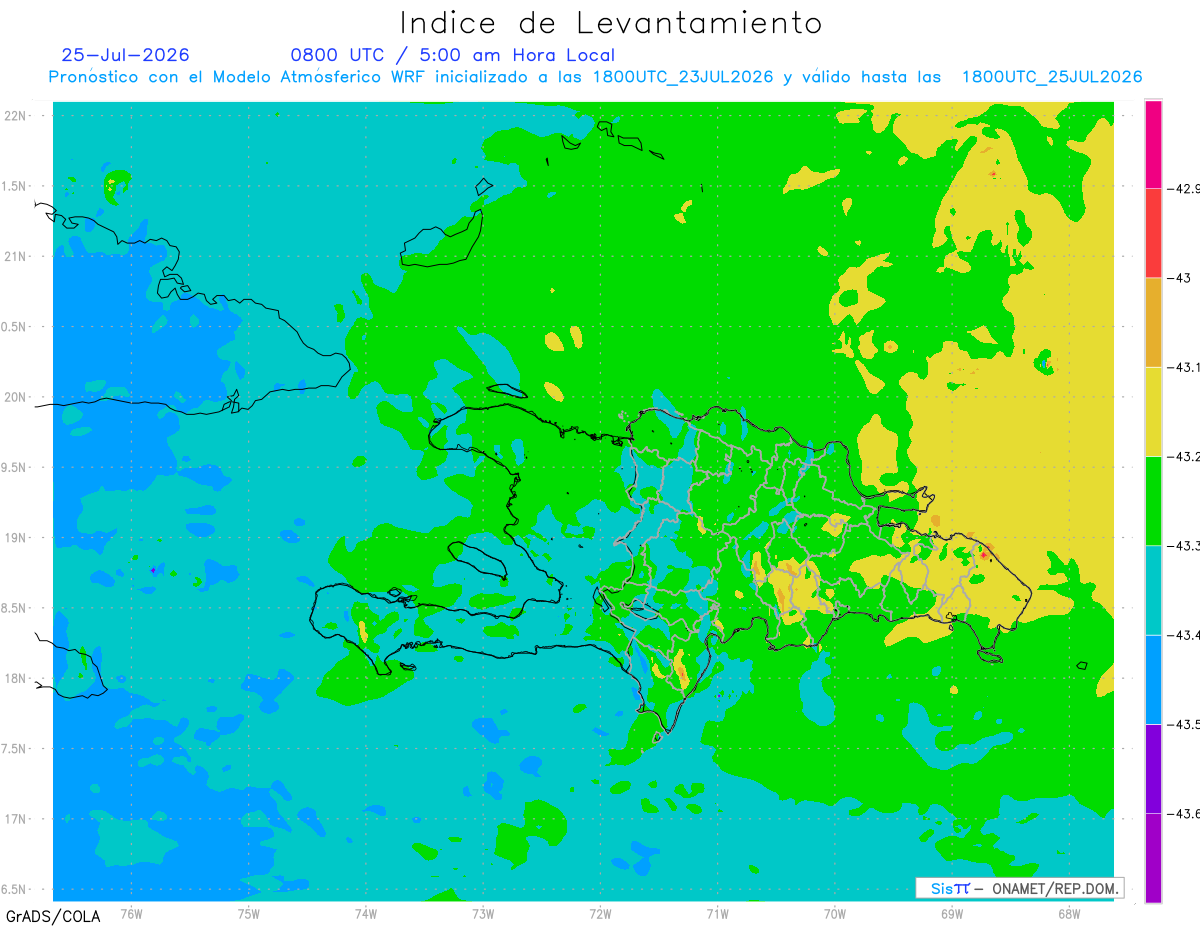Click '0800 UTC / 5:00 am Hora Local'

453,55
